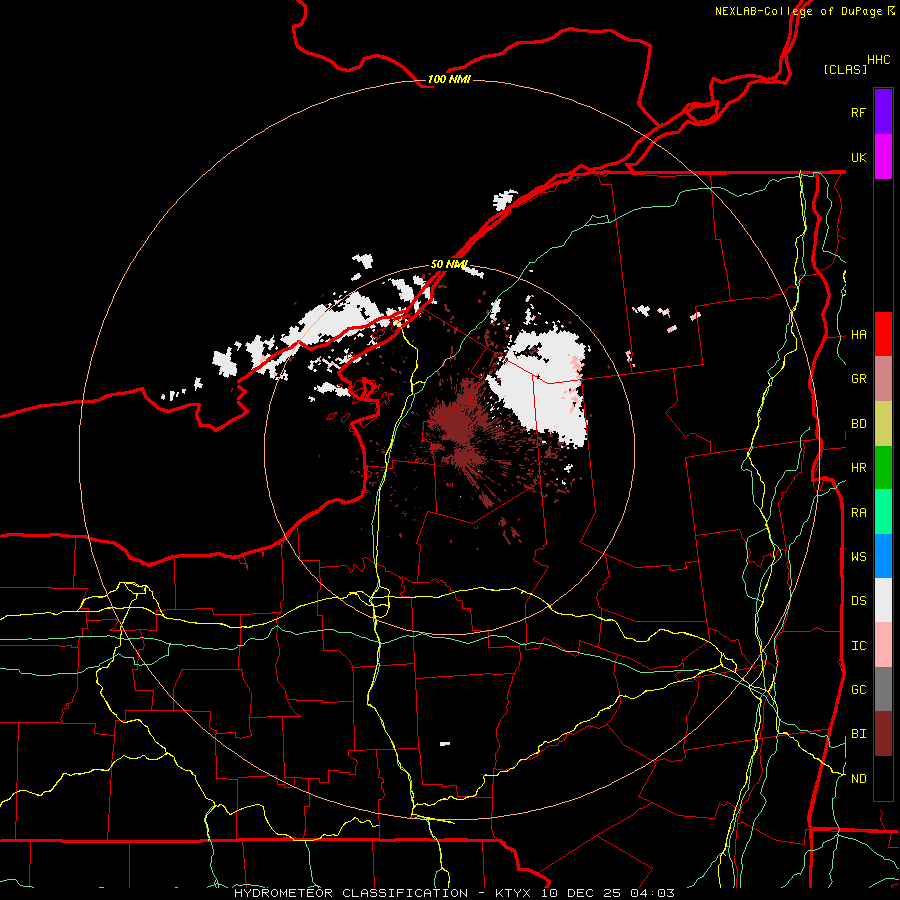Click the HHC product code label
This screenshot has height=900, width=900.
point(878,60)
